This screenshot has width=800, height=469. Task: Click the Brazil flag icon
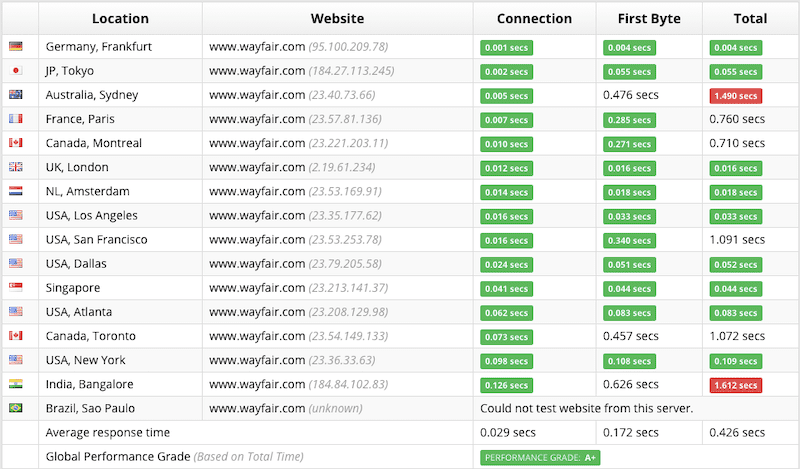pyautogui.click(x=16, y=408)
